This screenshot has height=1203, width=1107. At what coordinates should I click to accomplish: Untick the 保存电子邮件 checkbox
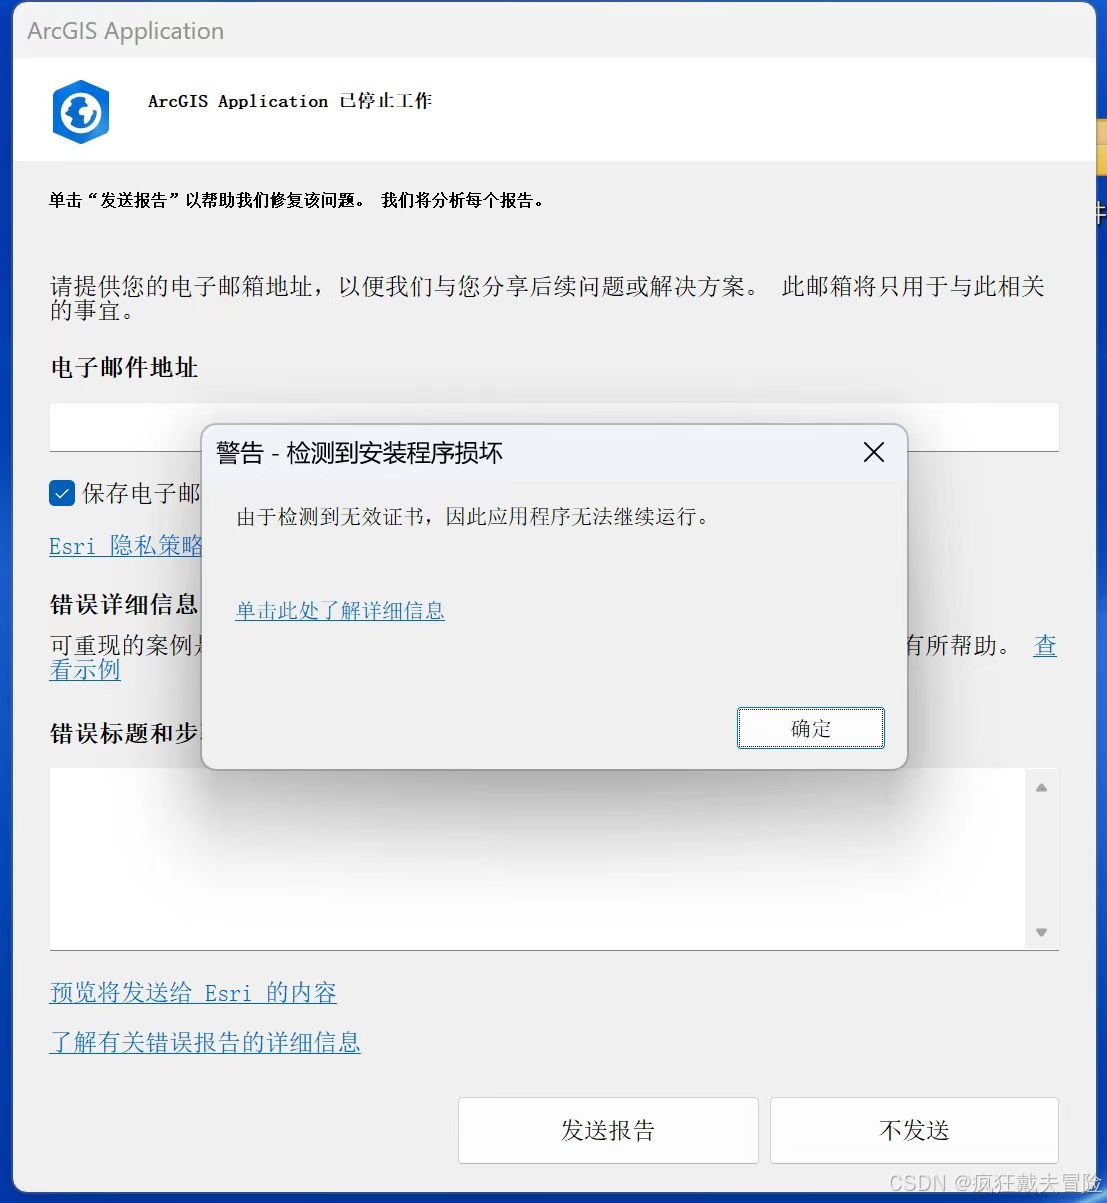[x=62, y=493]
